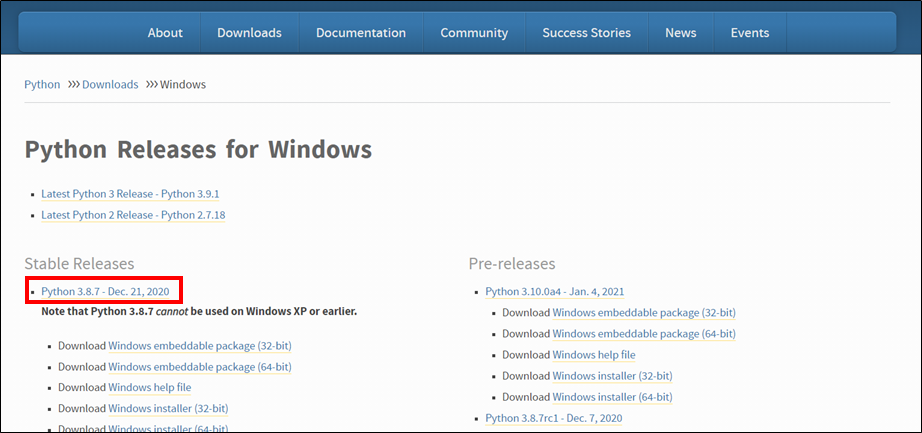922x433 pixels.
Task: Go to the Downloads breadcrumb link
Action: [x=110, y=85]
